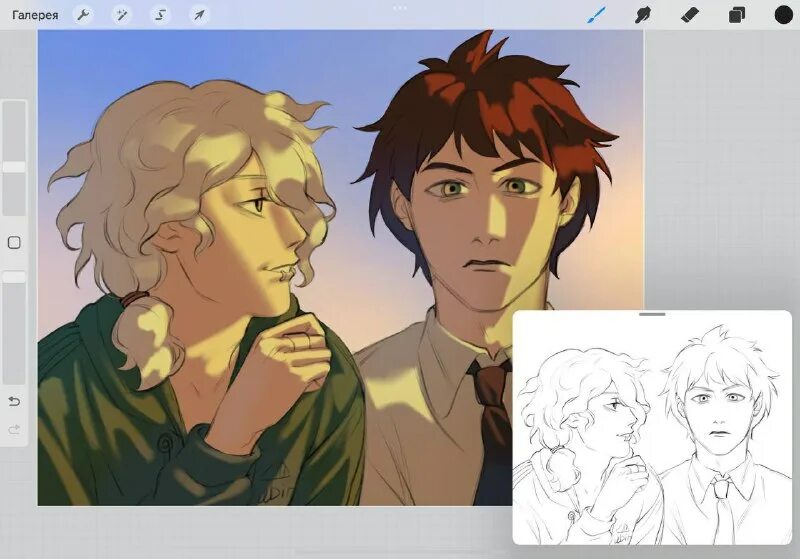Open the Галерея gallery

pyautogui.click(x=35, y=15)
